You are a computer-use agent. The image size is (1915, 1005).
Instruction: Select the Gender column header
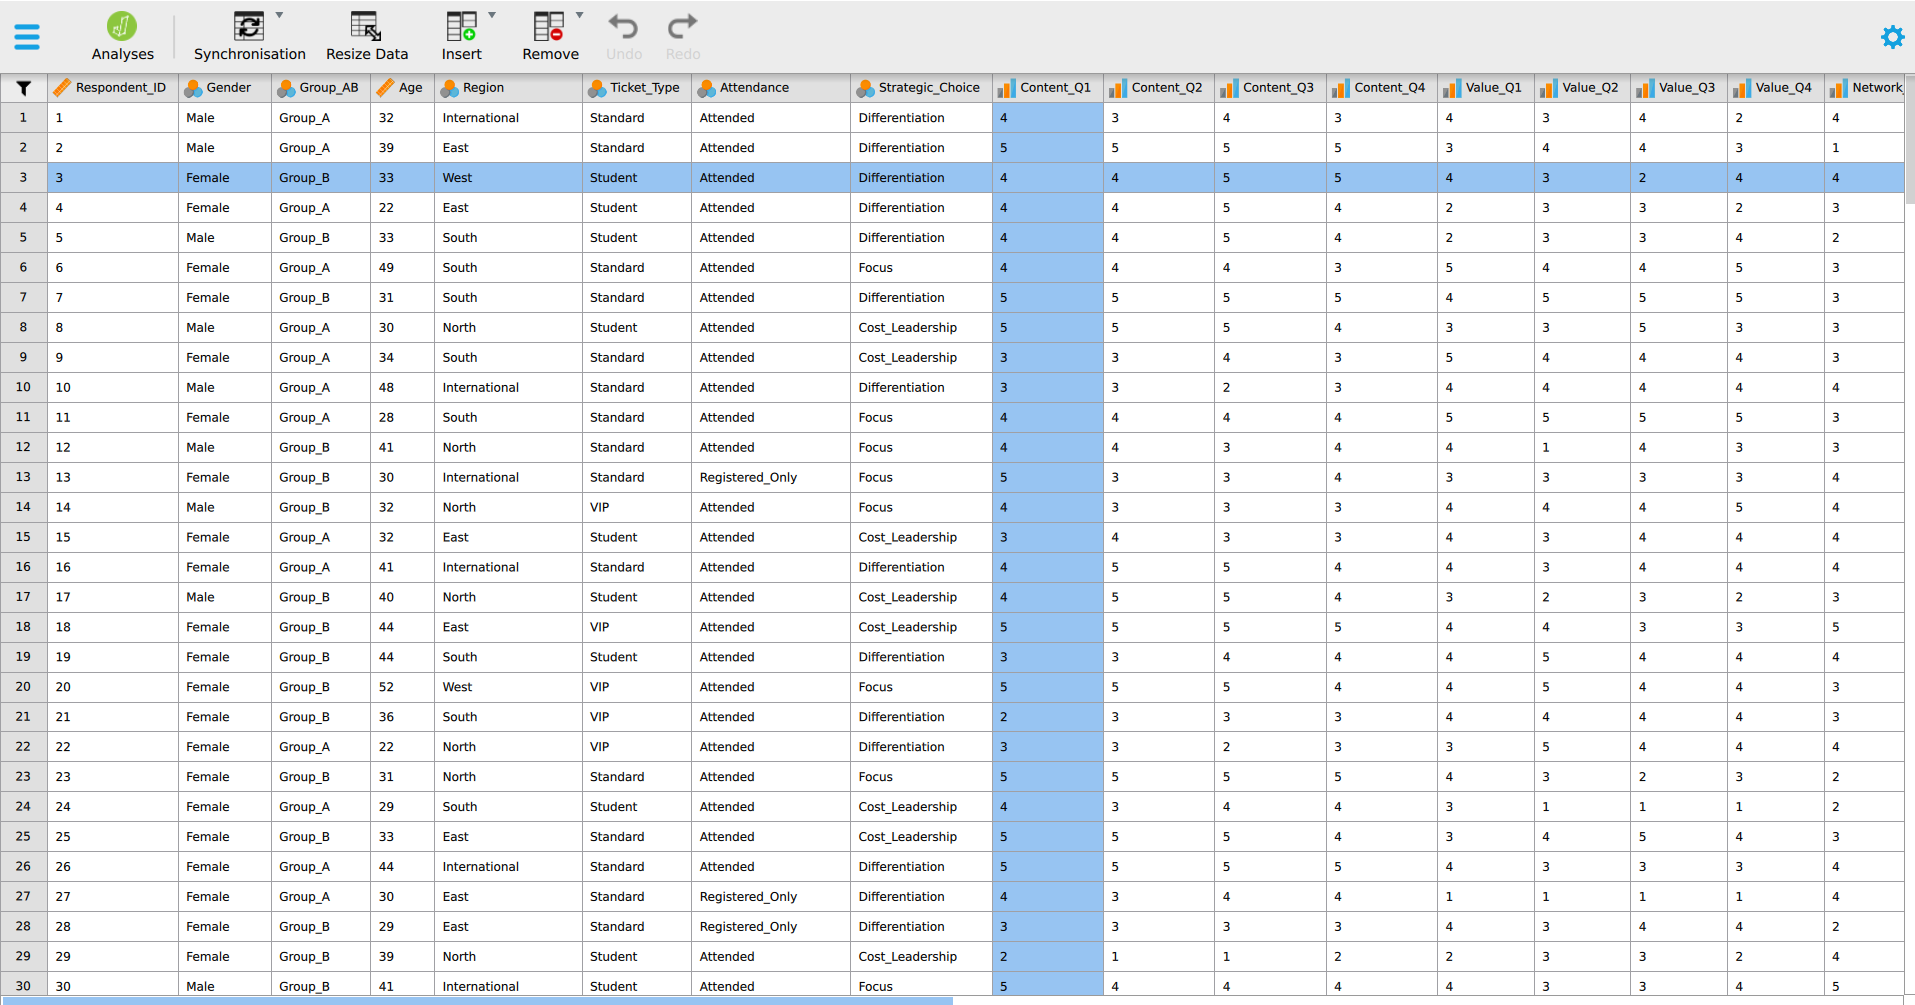[x=225, y=88]
